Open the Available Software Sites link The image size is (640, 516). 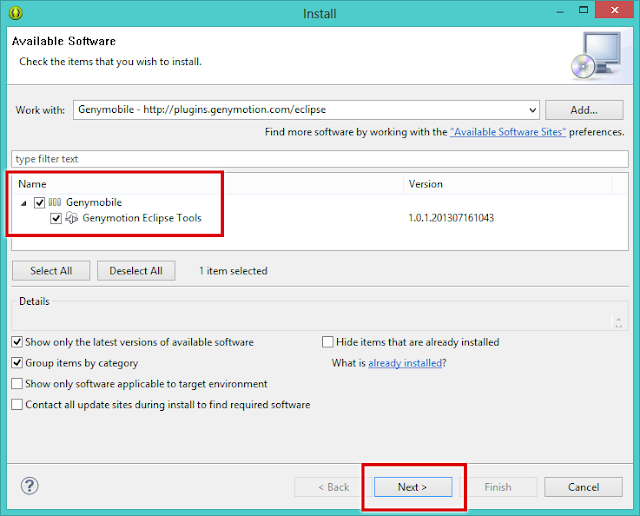click(508, 132)
